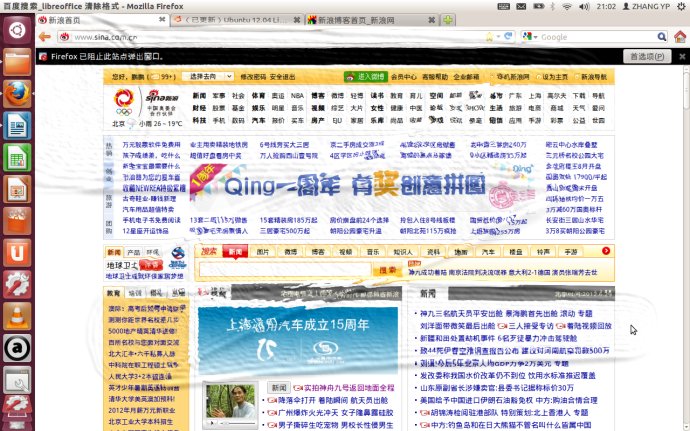The height and width of the screenshot is (431, 690).
Task: Select the 微博 search tab
Action: 290,252
